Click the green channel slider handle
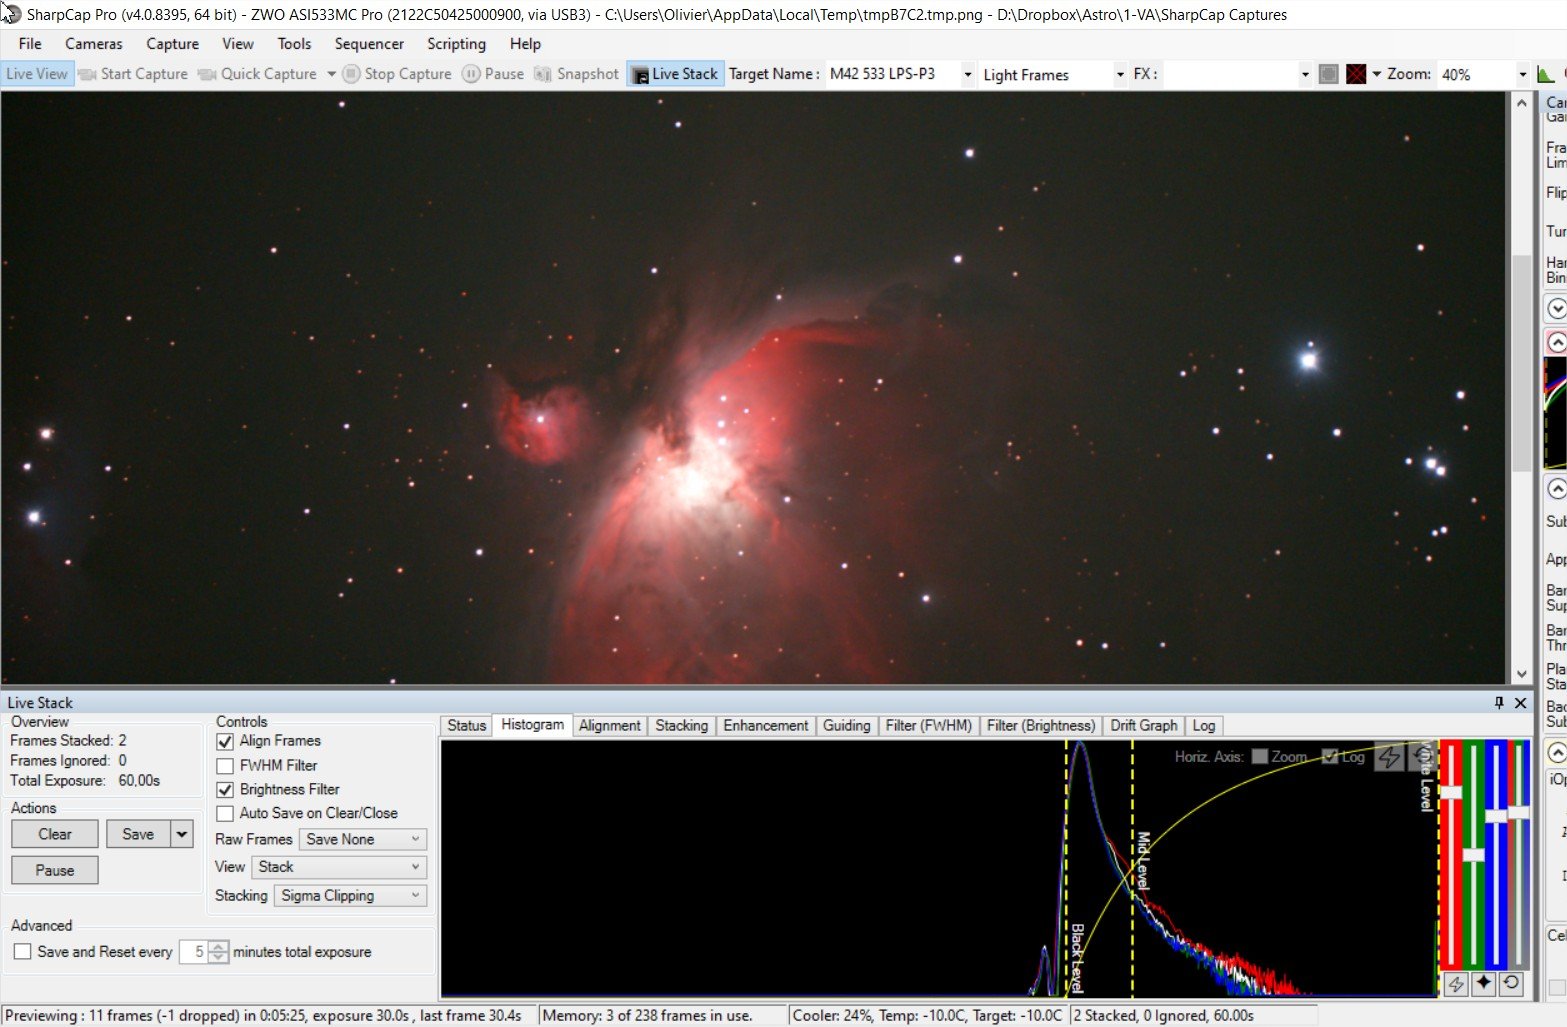Screen dimensions: 1567x1027 point(1473,854)
